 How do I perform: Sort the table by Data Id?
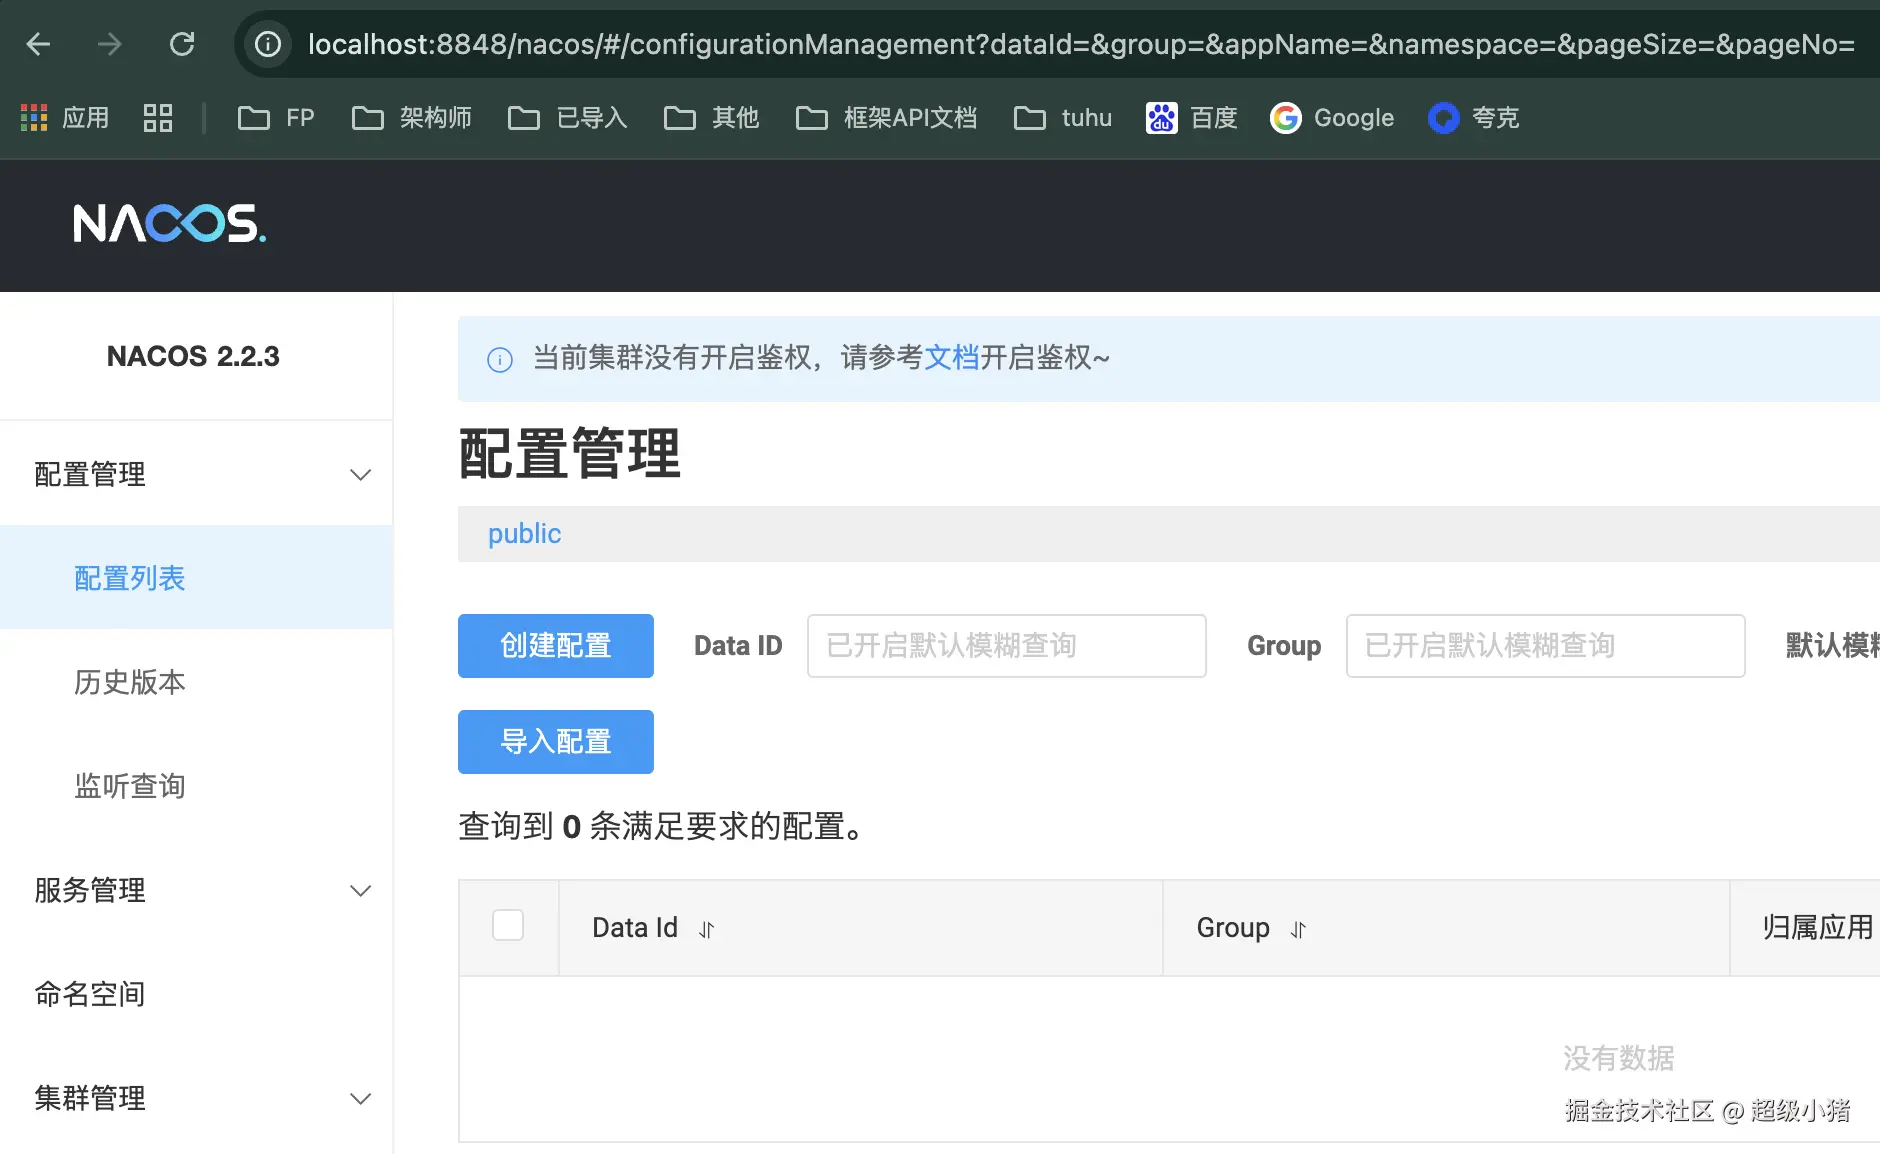click(707, 929)
